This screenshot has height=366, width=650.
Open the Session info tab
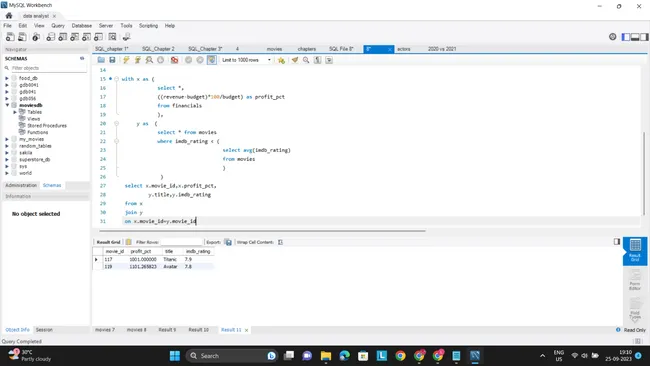[x=44, y=330]
